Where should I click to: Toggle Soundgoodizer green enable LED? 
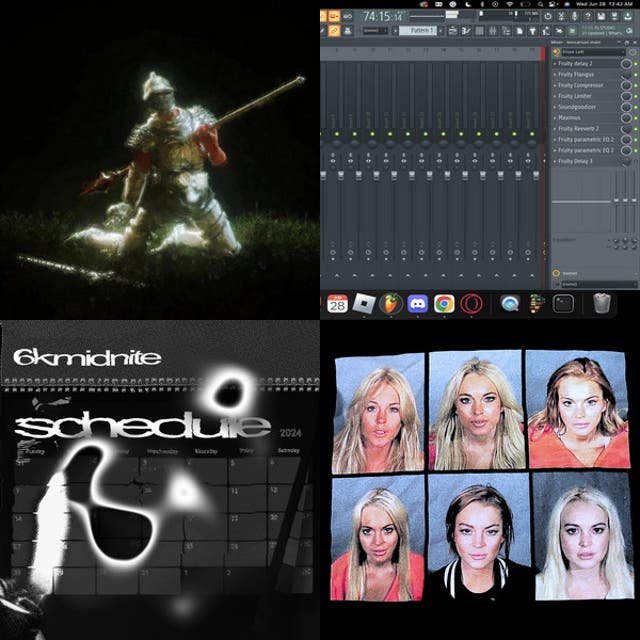(x=636, y=107)
